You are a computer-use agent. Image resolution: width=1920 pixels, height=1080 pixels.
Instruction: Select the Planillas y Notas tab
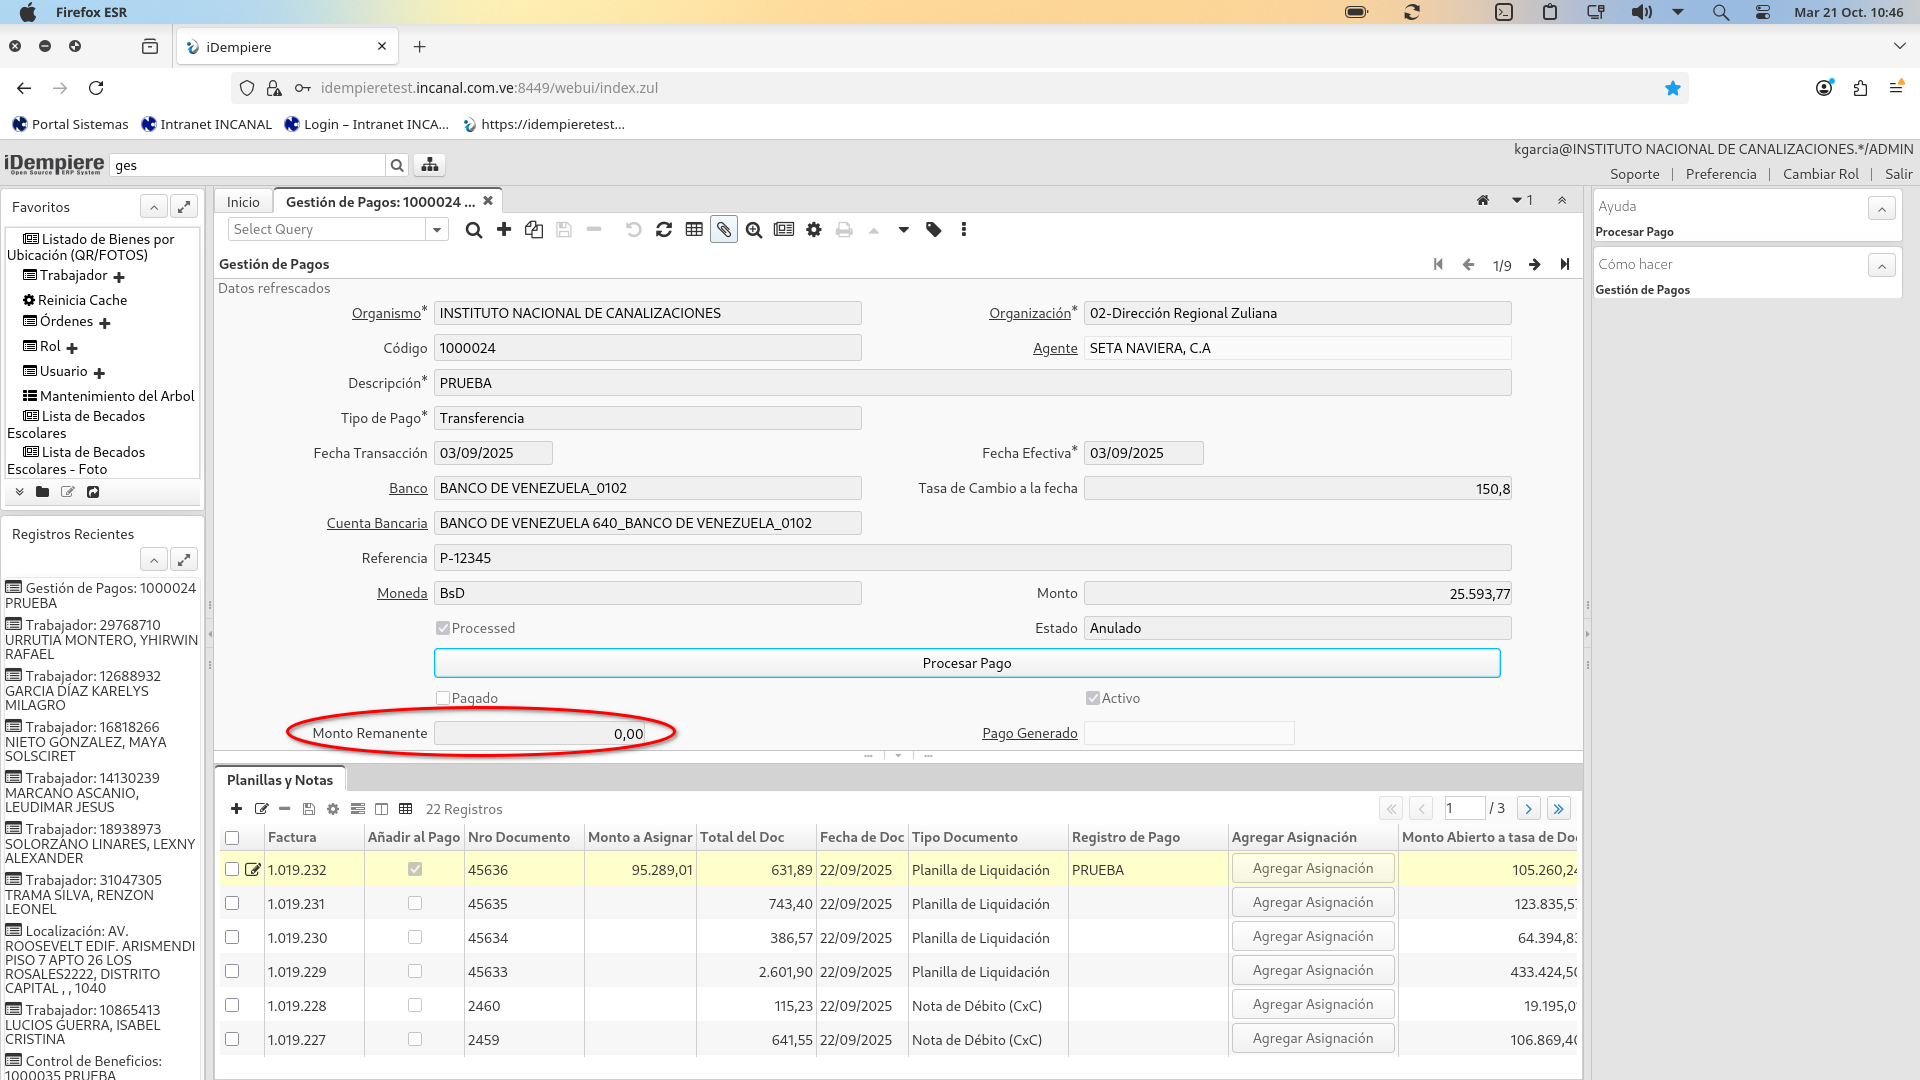pyautogui.click(x=280, y=780)
